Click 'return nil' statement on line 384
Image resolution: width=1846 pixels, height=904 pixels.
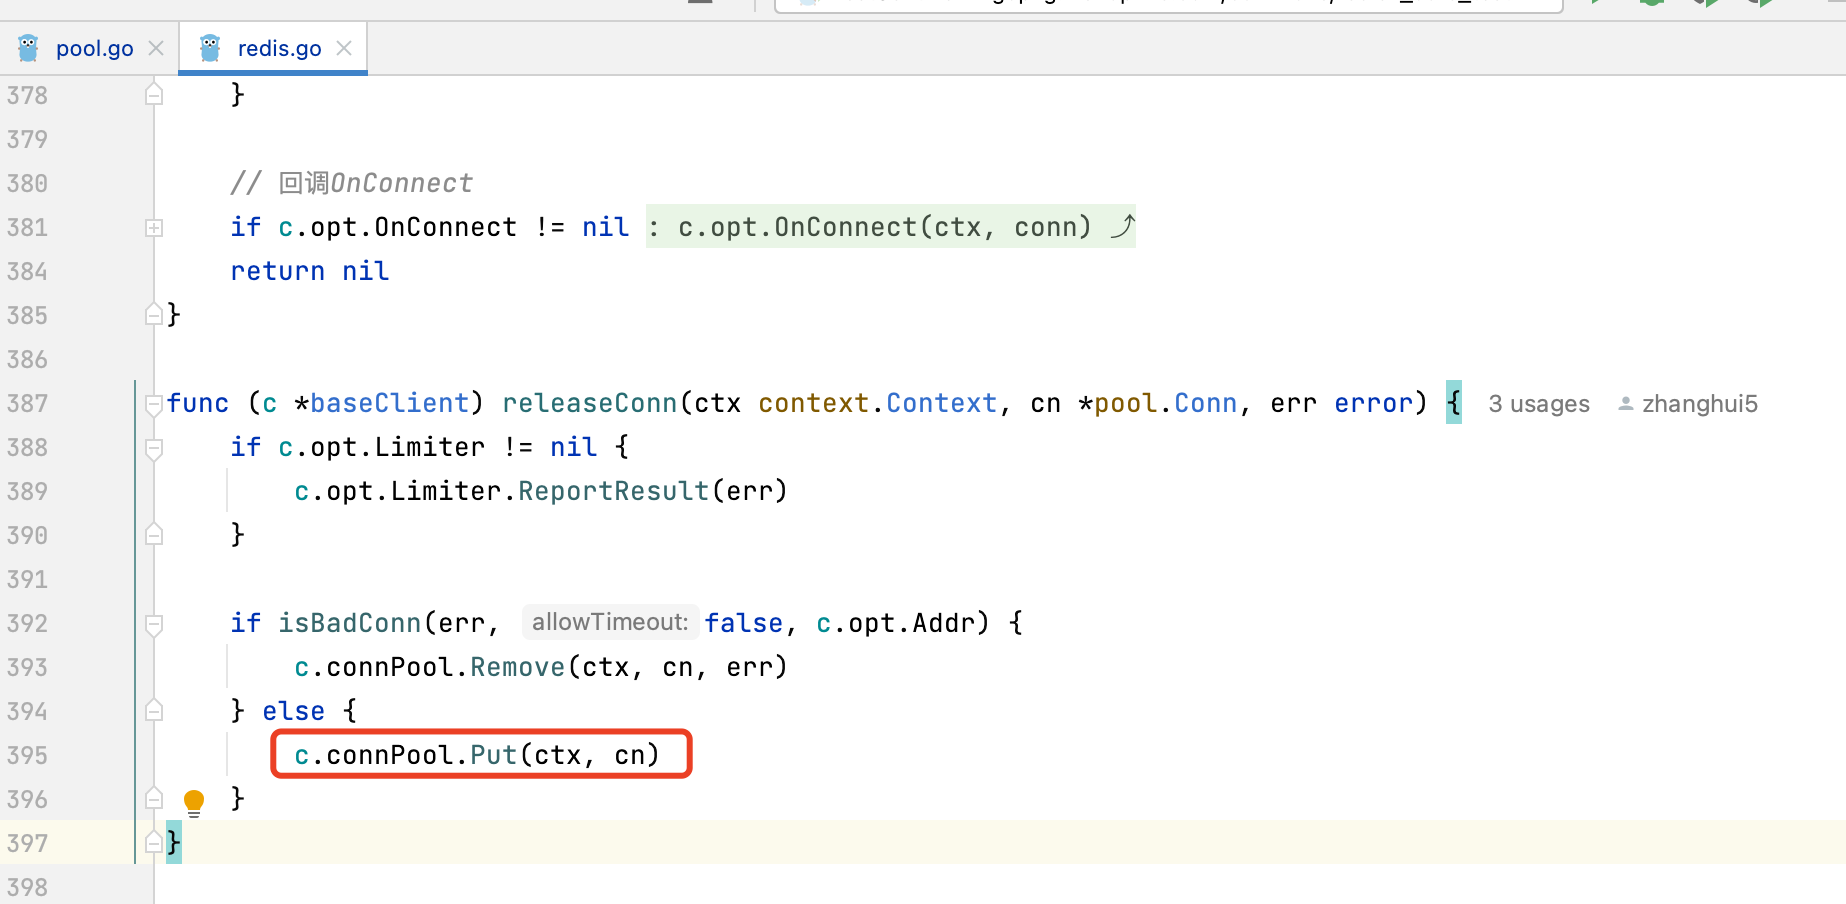point(310,271)
